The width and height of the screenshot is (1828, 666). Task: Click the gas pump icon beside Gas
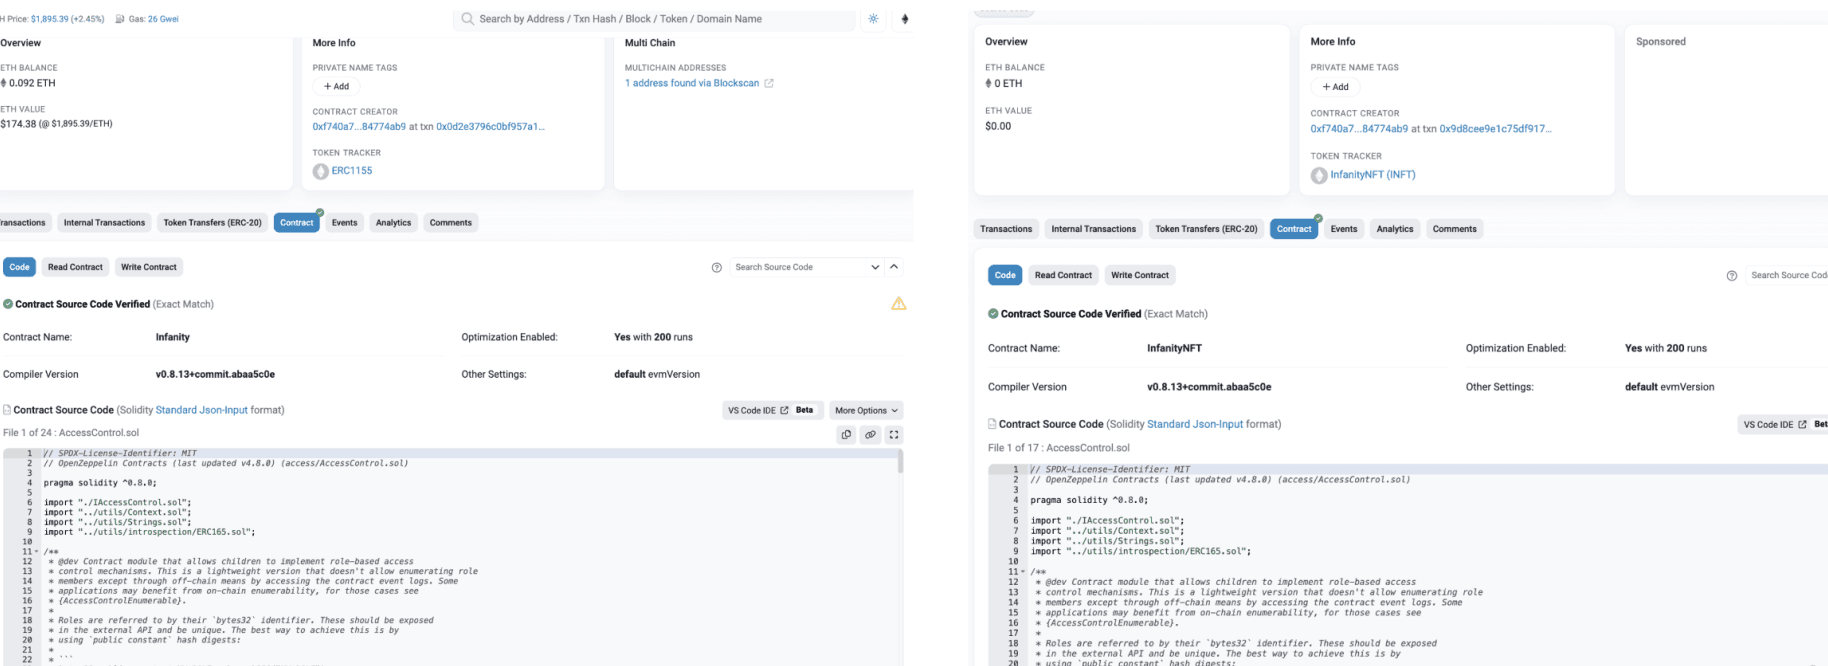(x=121, y=19)
